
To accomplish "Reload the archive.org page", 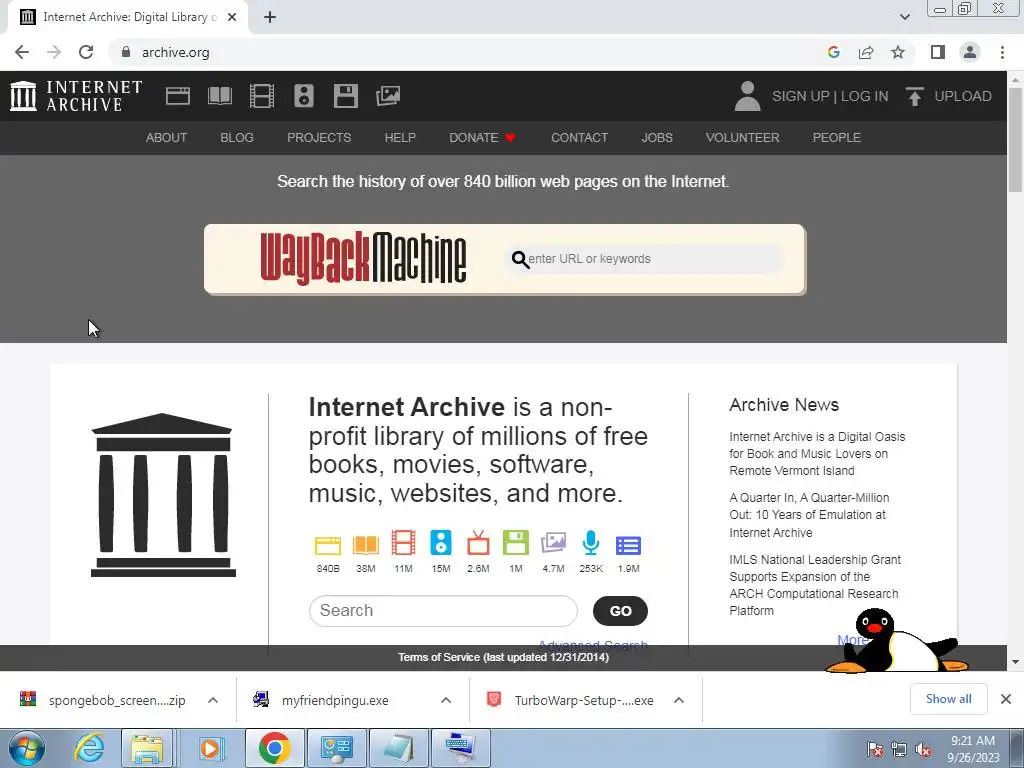I will 86,52.
